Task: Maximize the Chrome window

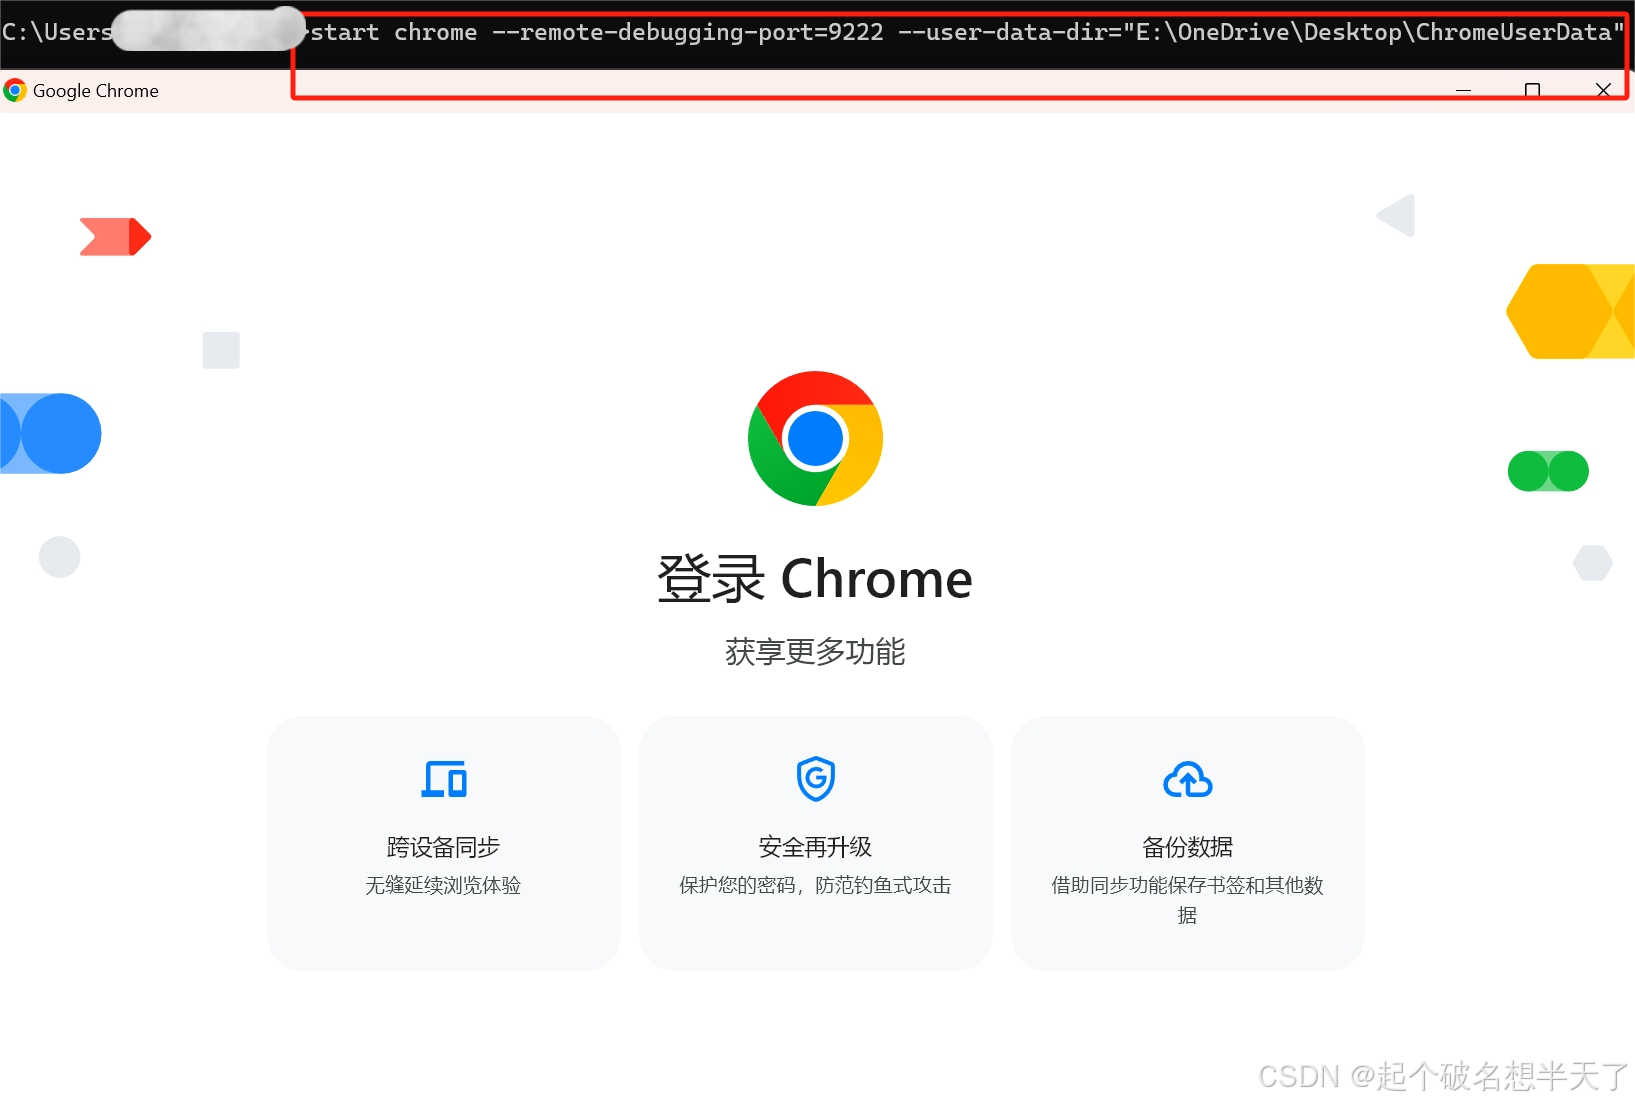Action: tap(1532, 90)
